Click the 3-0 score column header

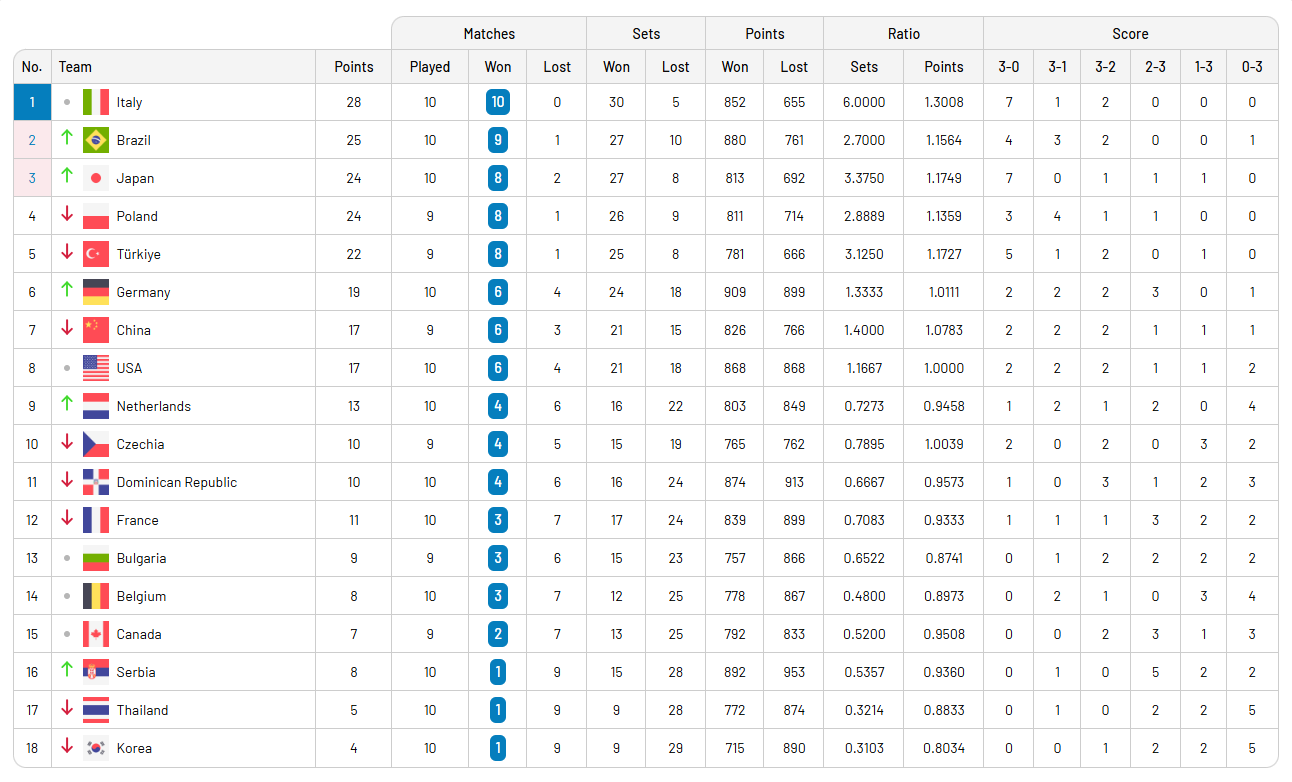tap(1008, 67)
